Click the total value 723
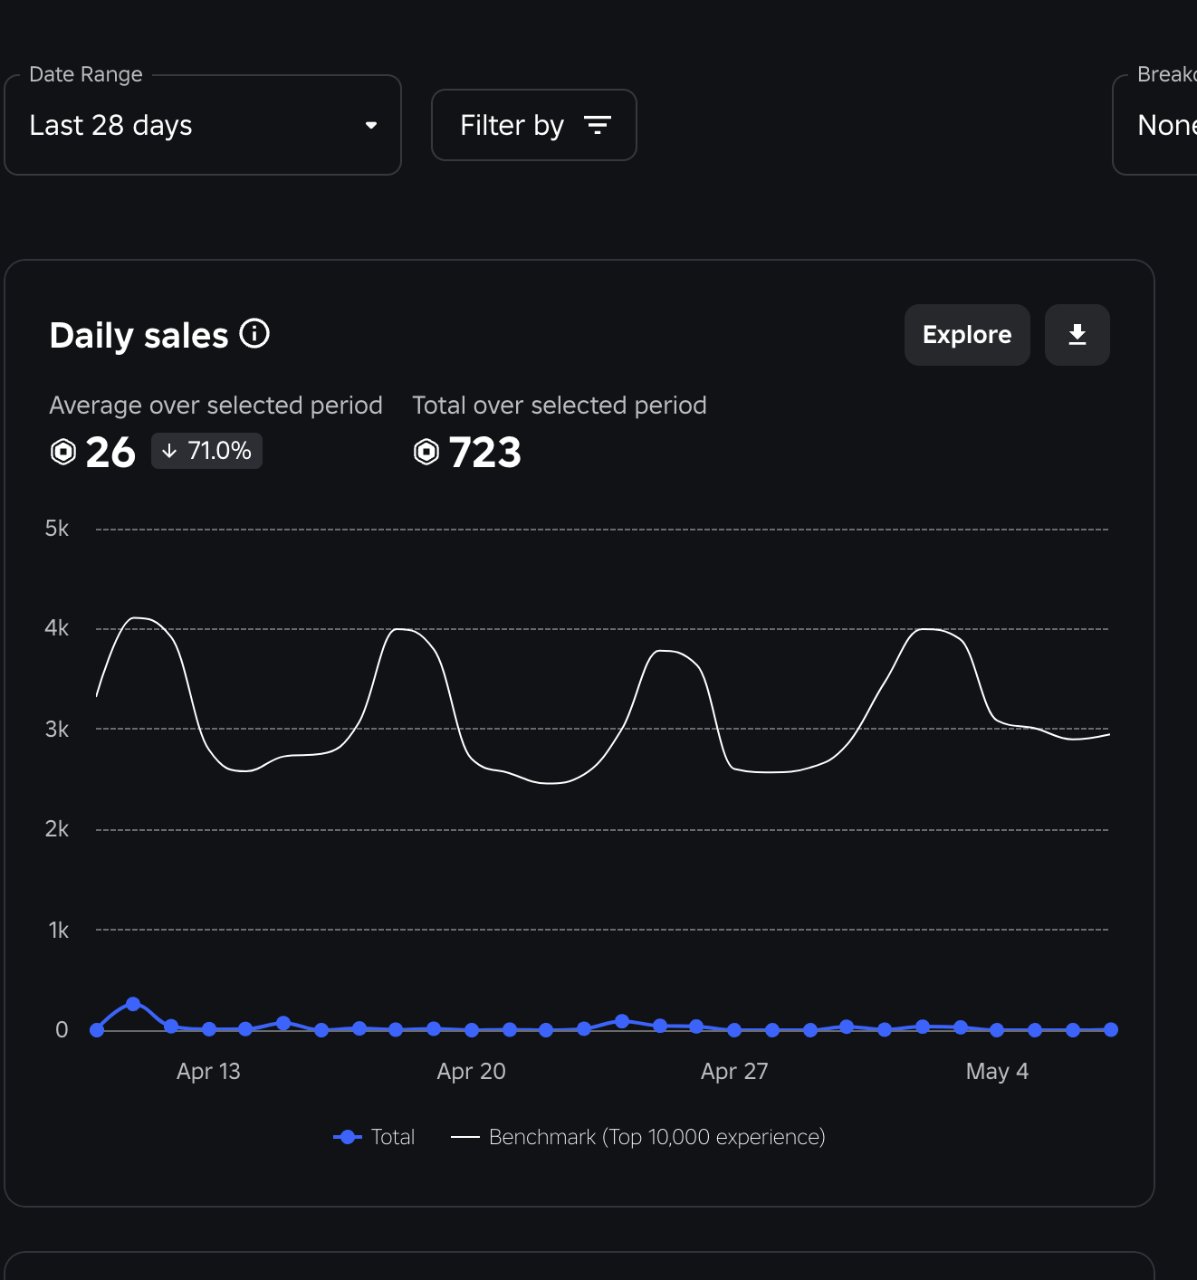This screenshot has height=1280, width=1197. click(485, 452)
